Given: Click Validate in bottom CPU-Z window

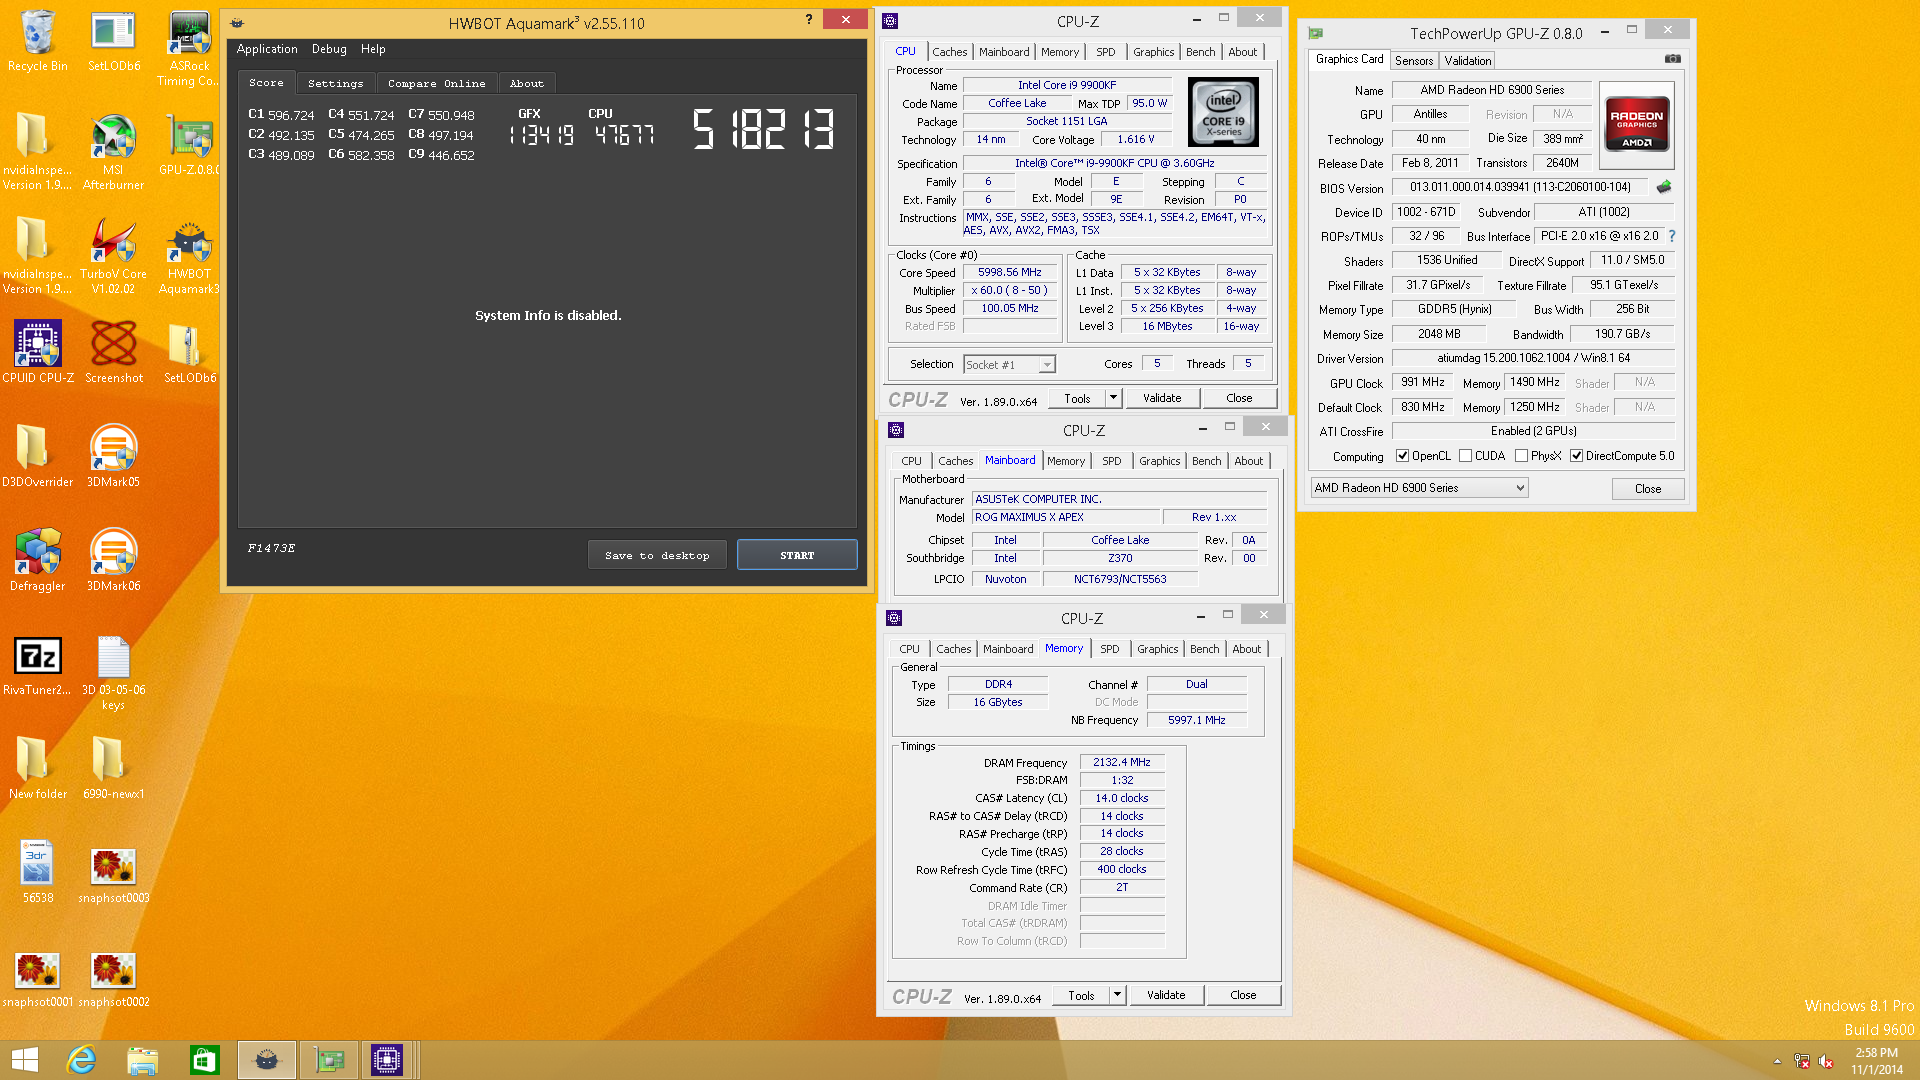Looking at the screenshot, I should (1166, 995).
